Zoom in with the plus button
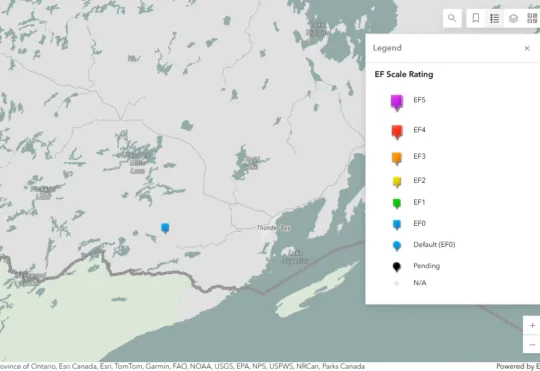 coord(532,325)
